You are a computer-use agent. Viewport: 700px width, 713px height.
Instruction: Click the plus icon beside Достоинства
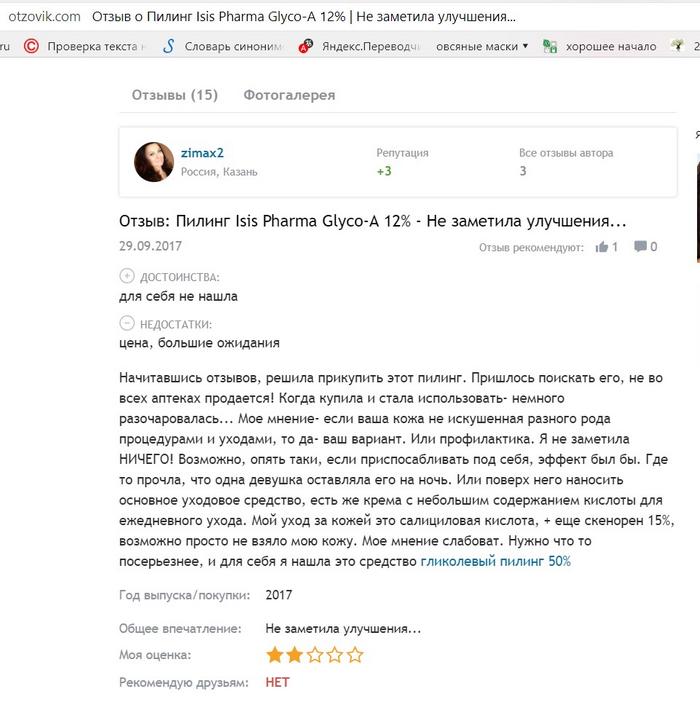(126, 277)
